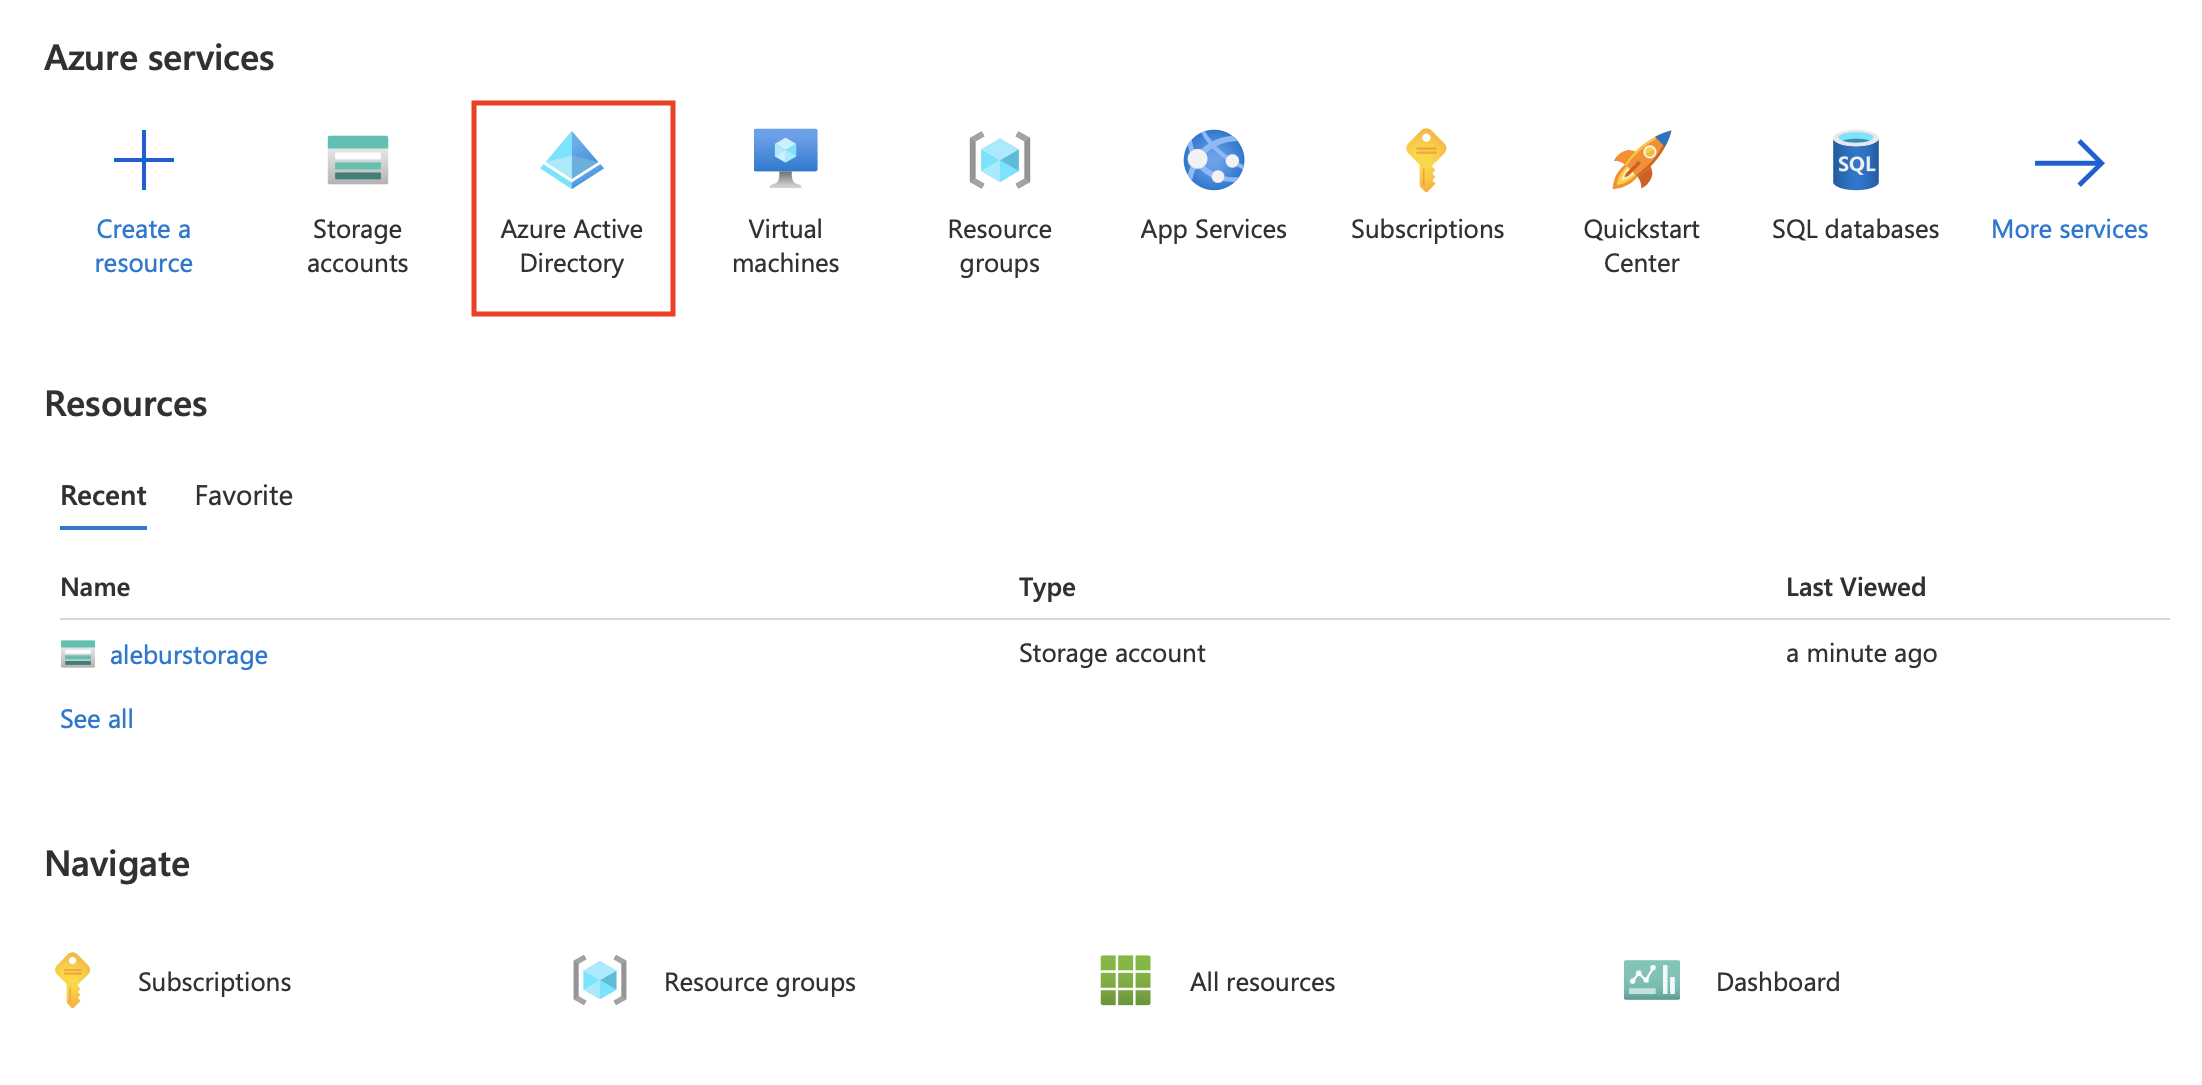The height and width of the screenshot is (1085, 2202).
Task: Open Azure Active Directory icon
Action: [571, 160]
